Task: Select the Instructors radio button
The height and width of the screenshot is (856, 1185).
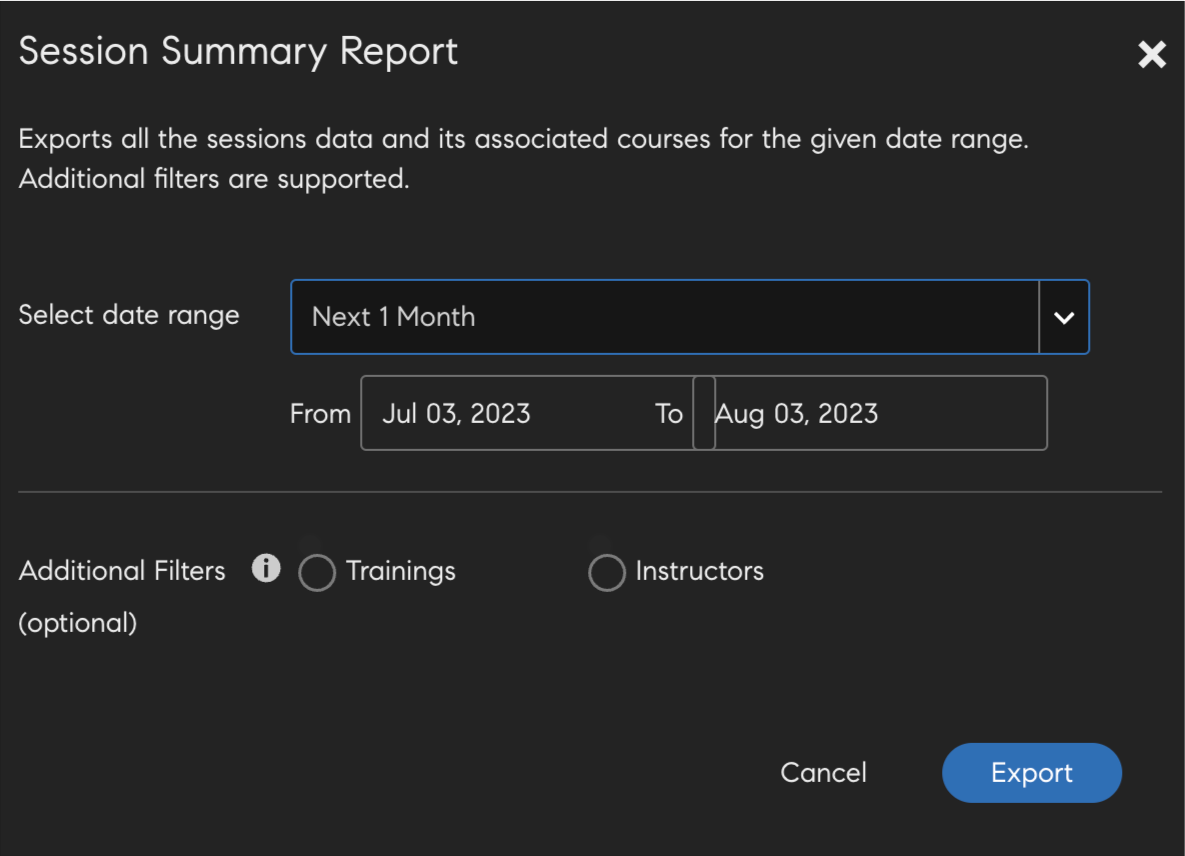Action: 606,573
